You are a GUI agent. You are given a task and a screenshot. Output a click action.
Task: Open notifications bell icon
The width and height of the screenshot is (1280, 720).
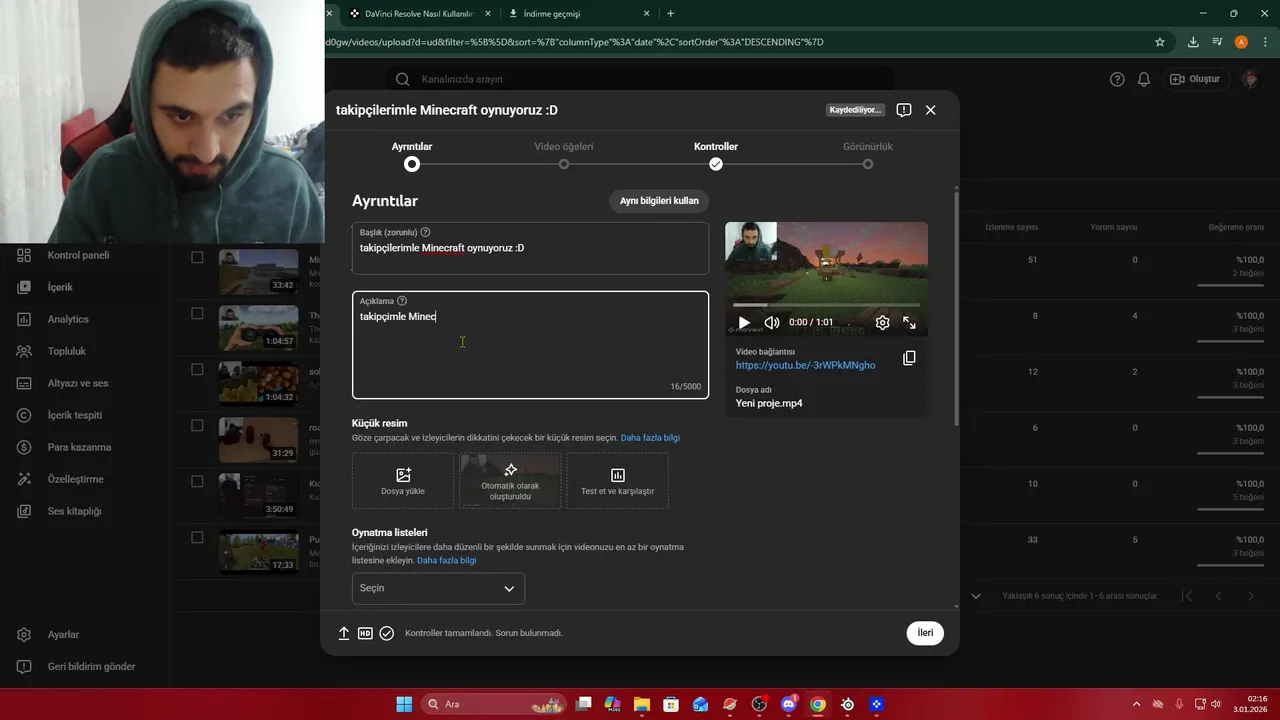pos(1144,79)
